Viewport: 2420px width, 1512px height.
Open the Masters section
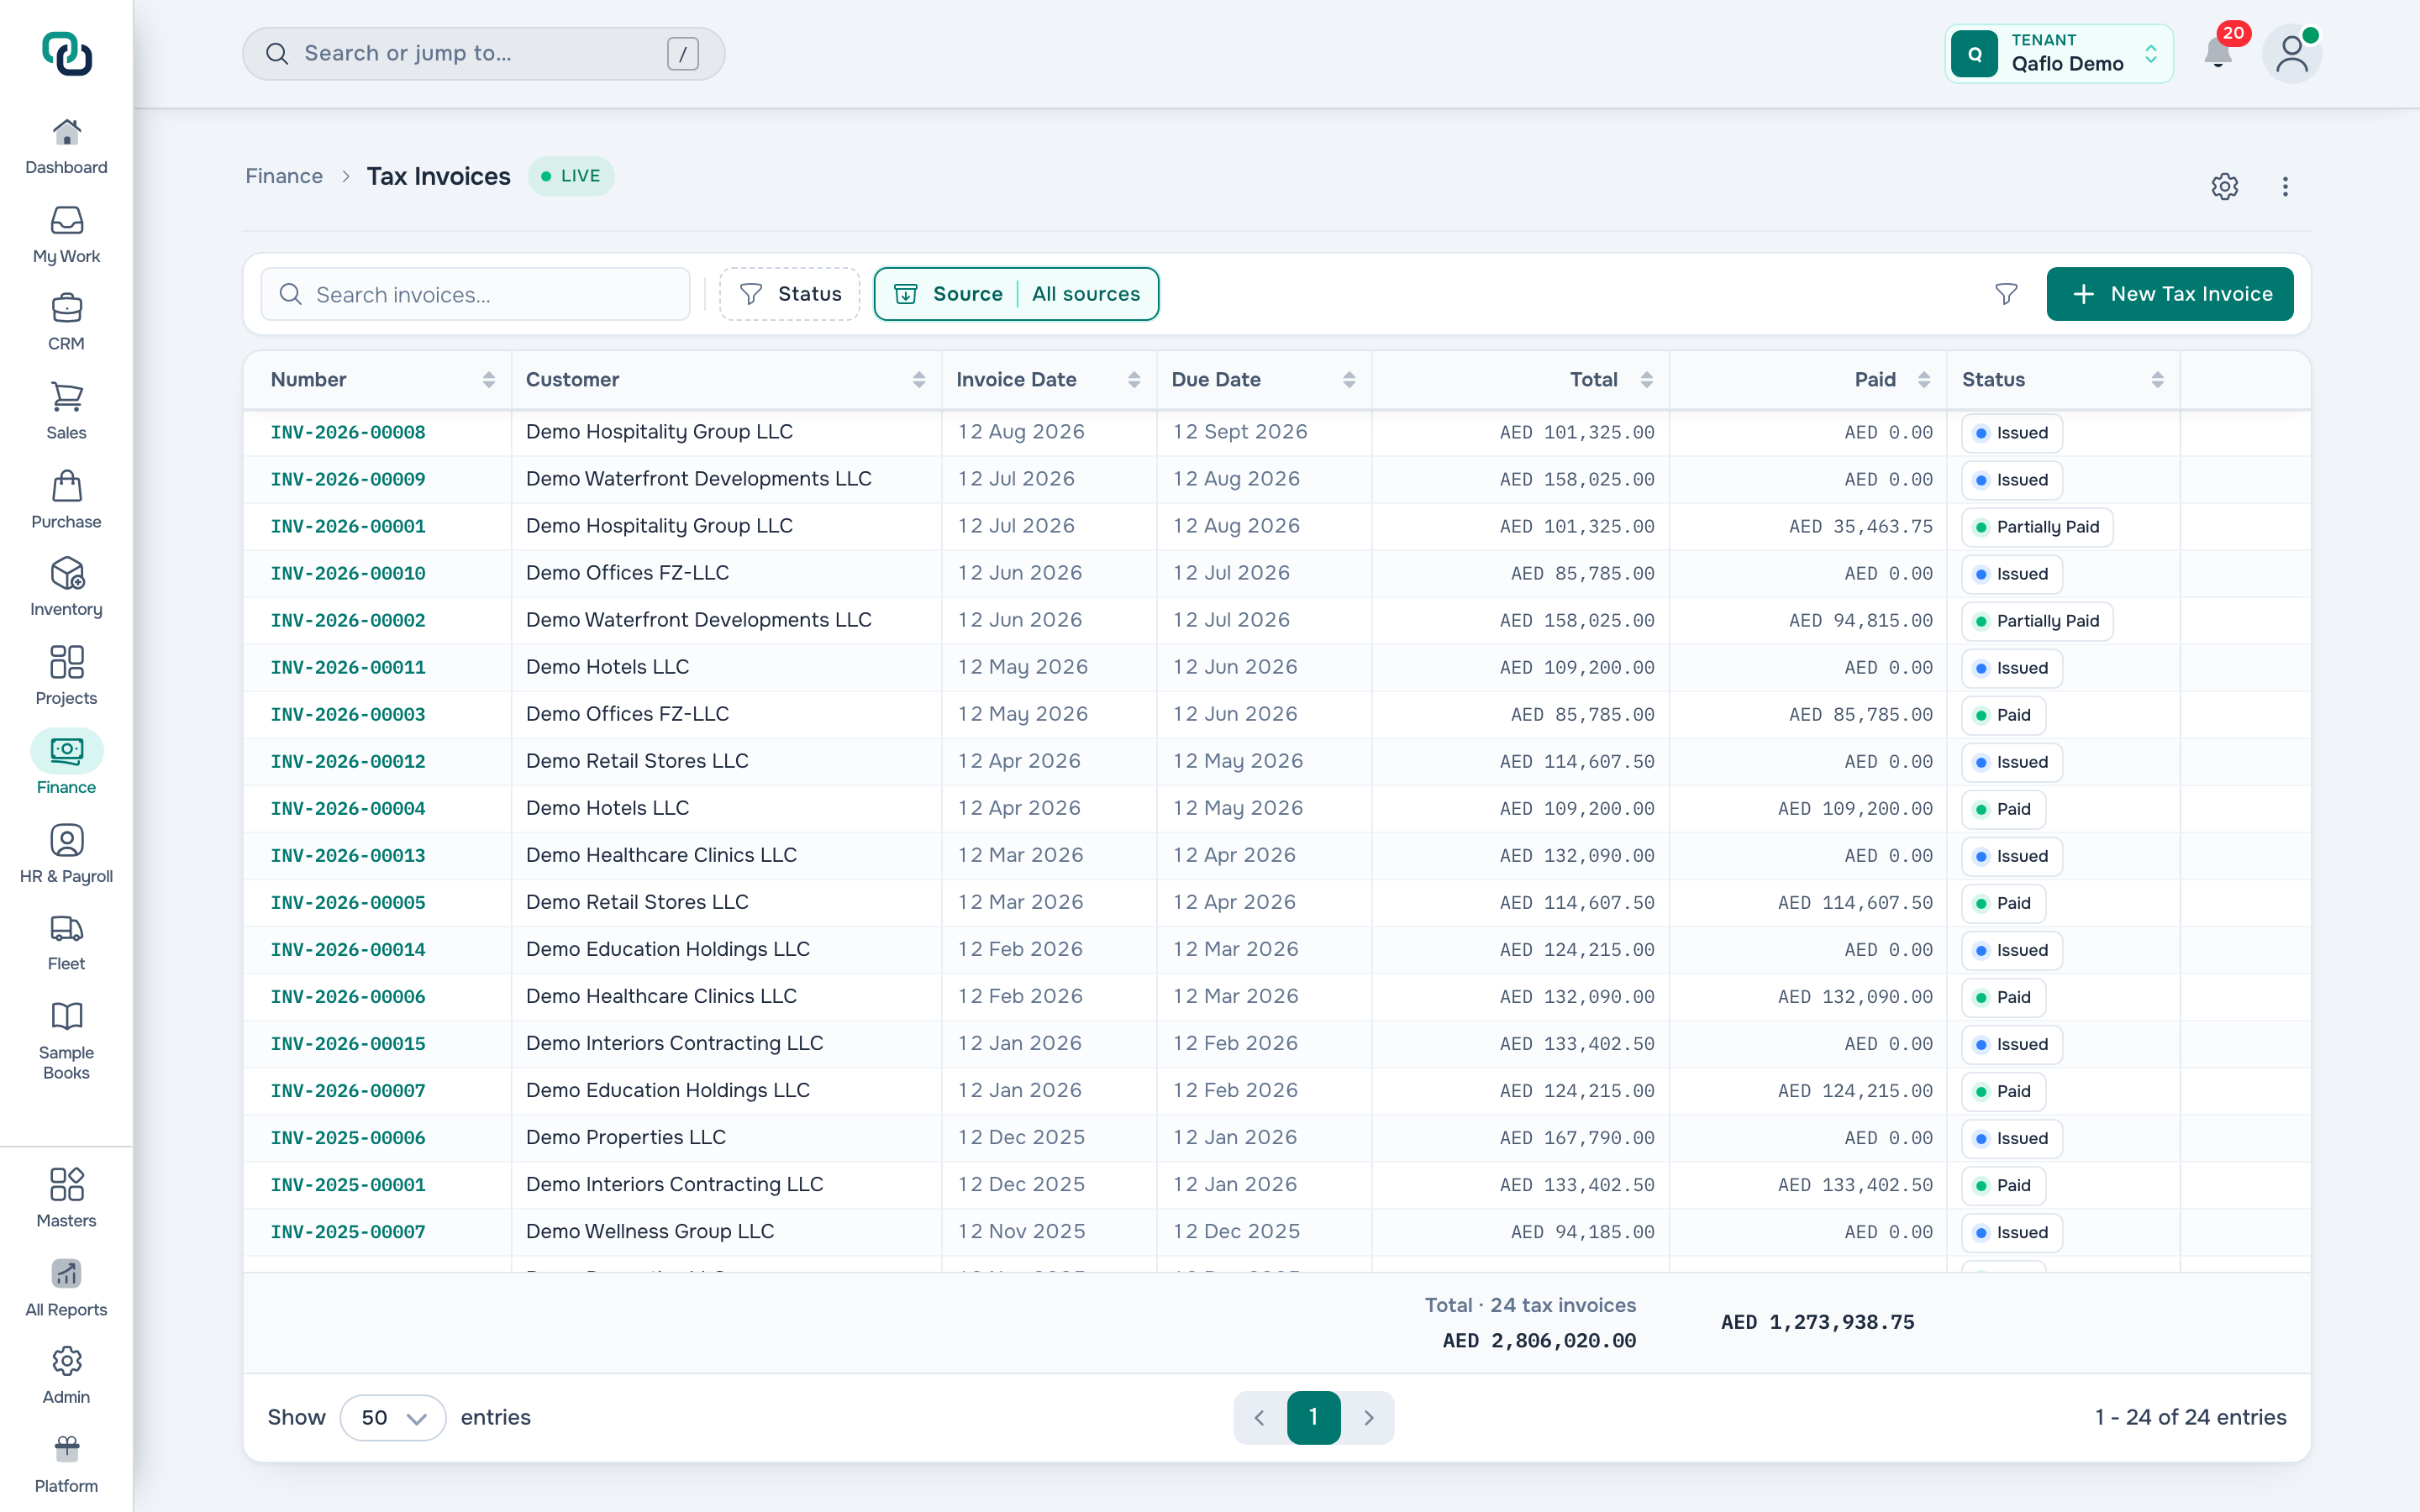(66, 1199)
